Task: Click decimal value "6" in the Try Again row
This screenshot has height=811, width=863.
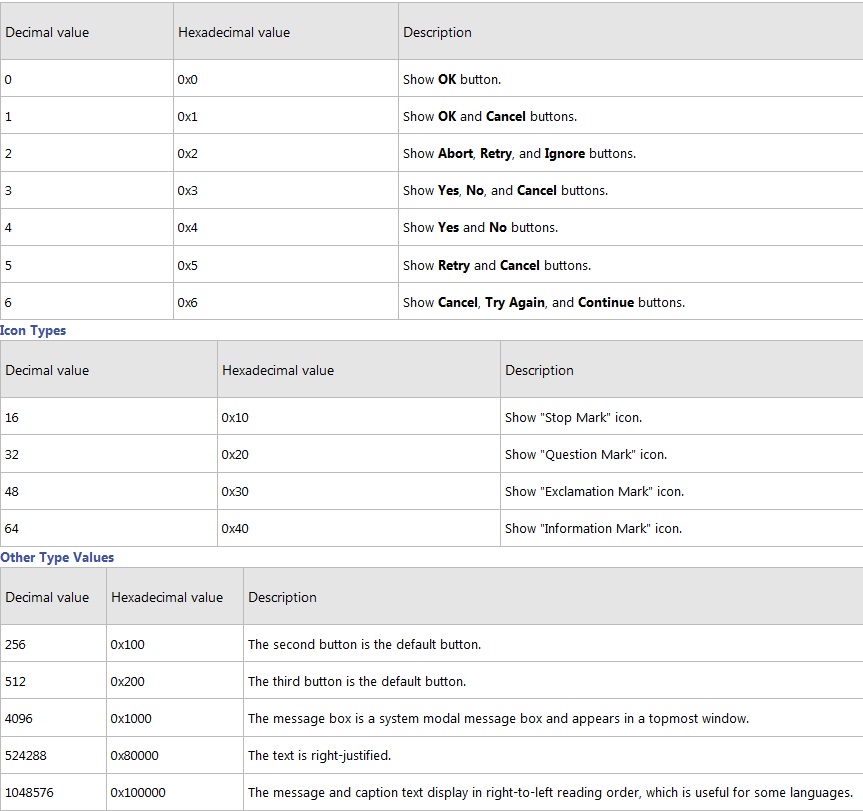Action: coord(8,303)
